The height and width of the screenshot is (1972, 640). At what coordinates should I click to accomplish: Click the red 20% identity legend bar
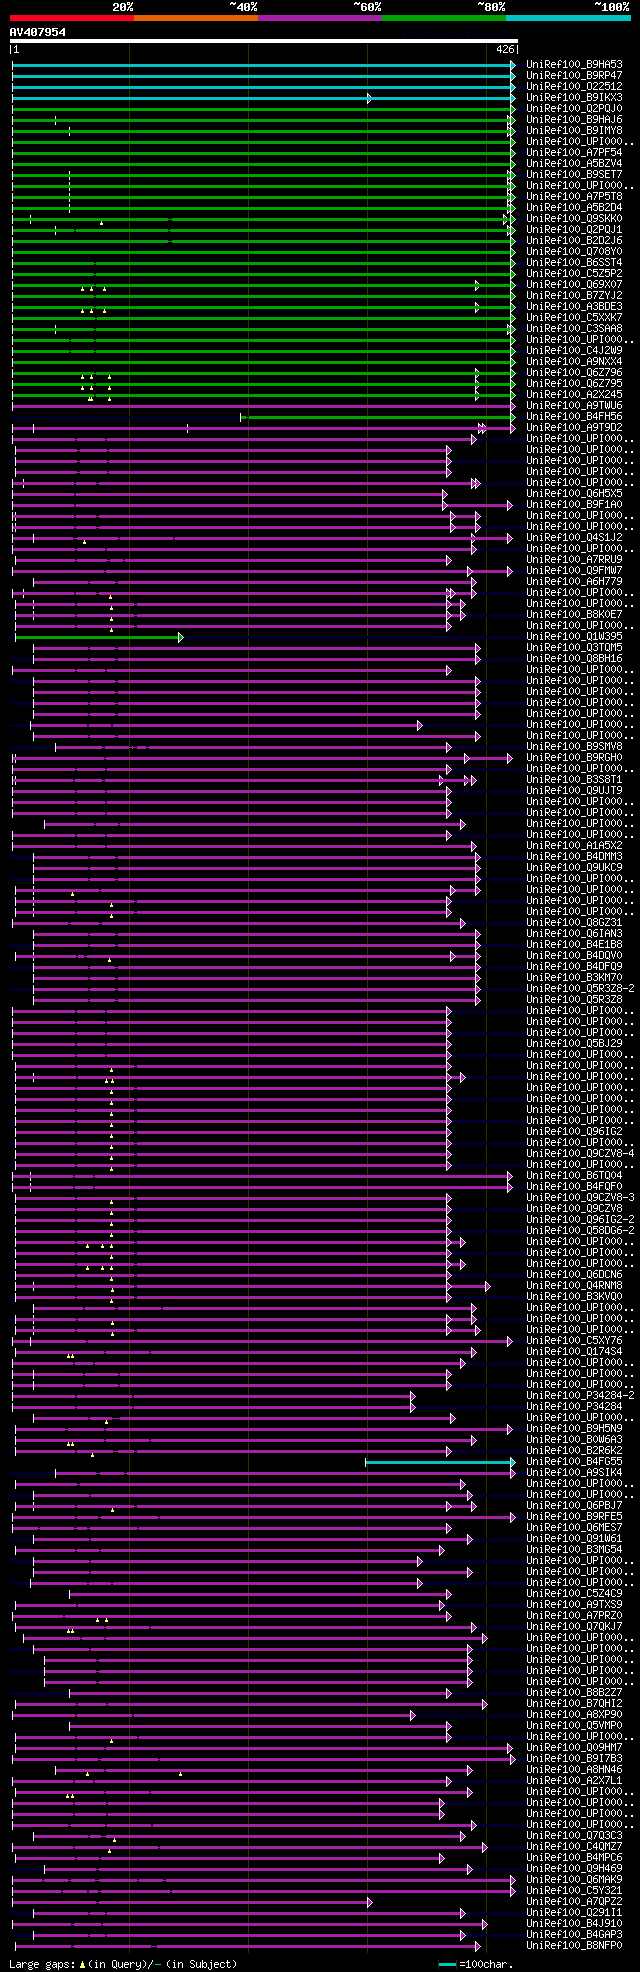71,17
